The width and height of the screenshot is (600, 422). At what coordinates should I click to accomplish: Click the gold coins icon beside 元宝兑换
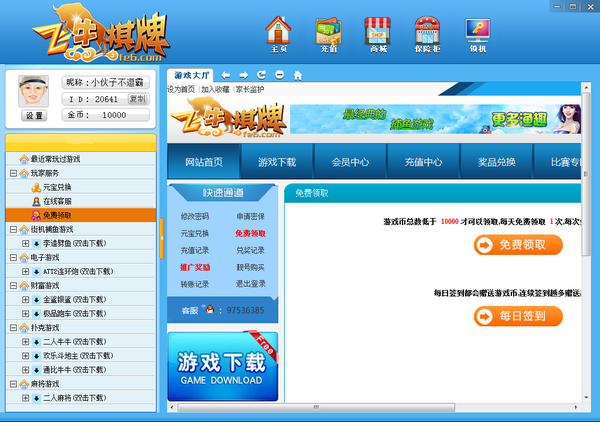36,187
